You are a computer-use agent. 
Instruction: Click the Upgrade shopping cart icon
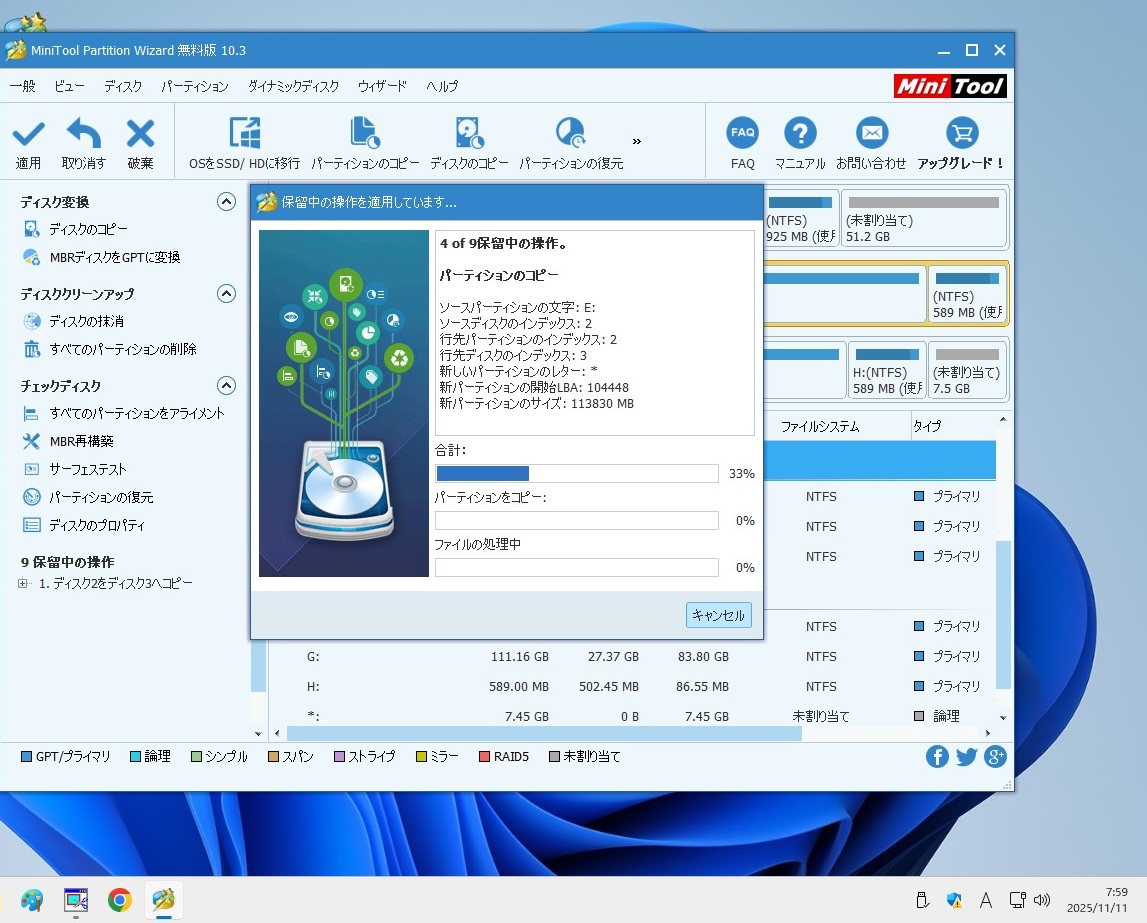(961, 133)
